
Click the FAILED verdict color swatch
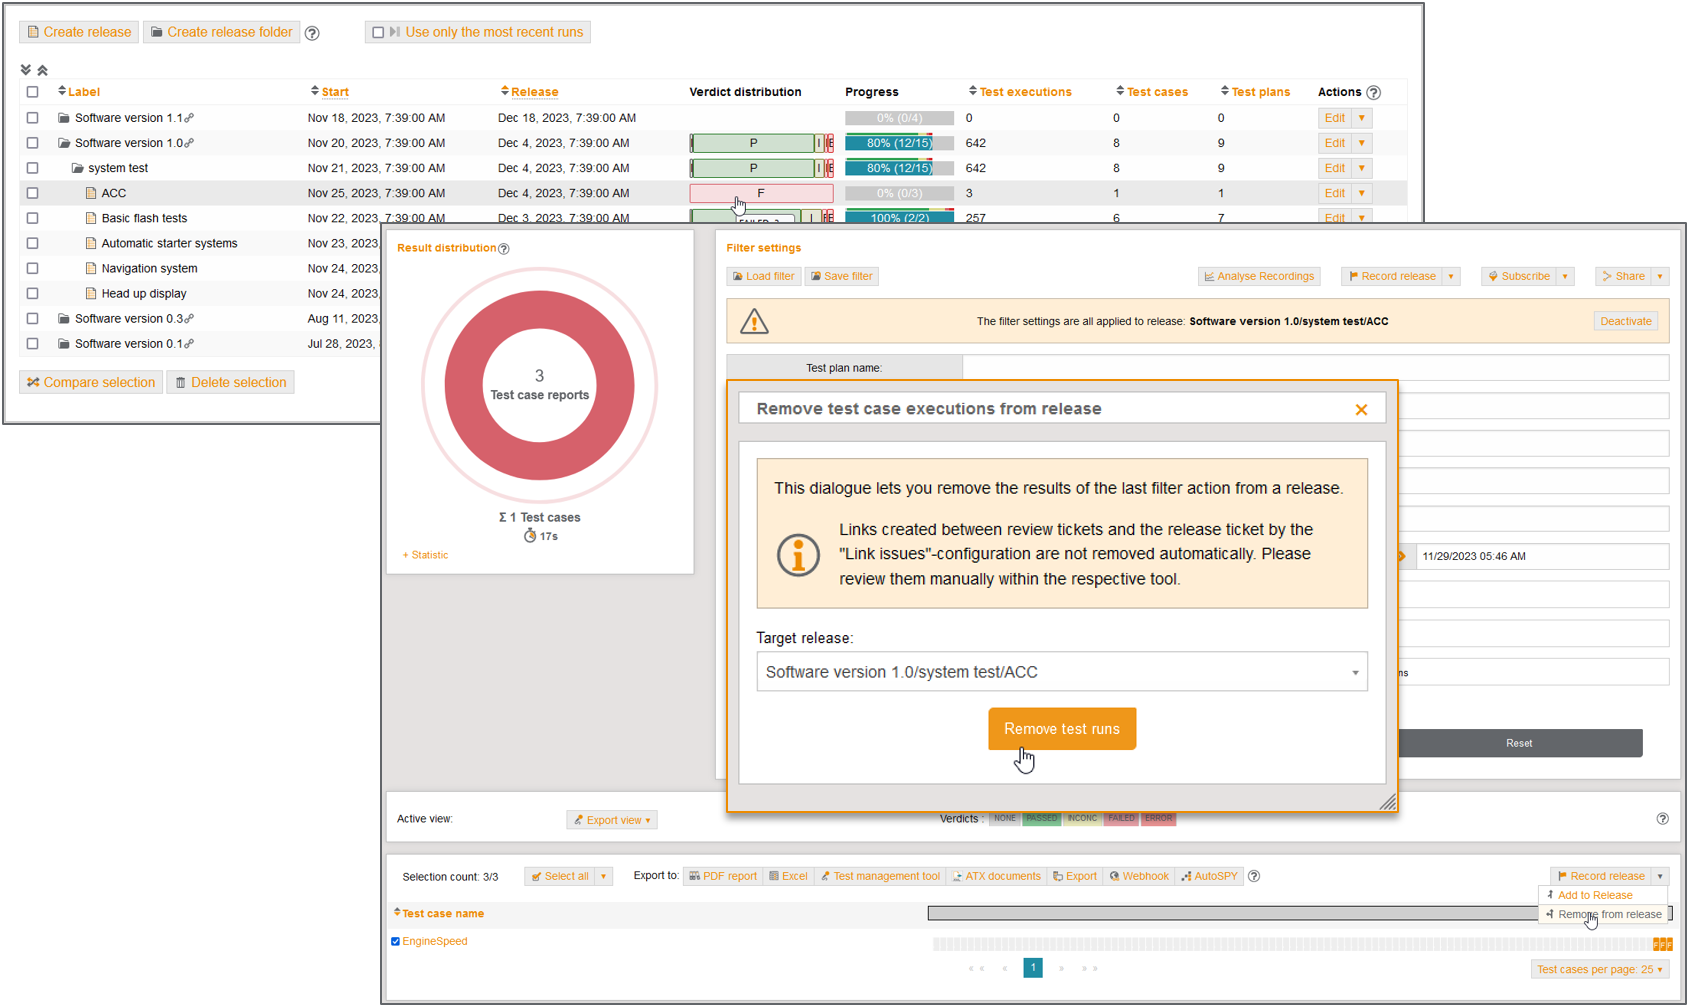(x=1121, y=818)
